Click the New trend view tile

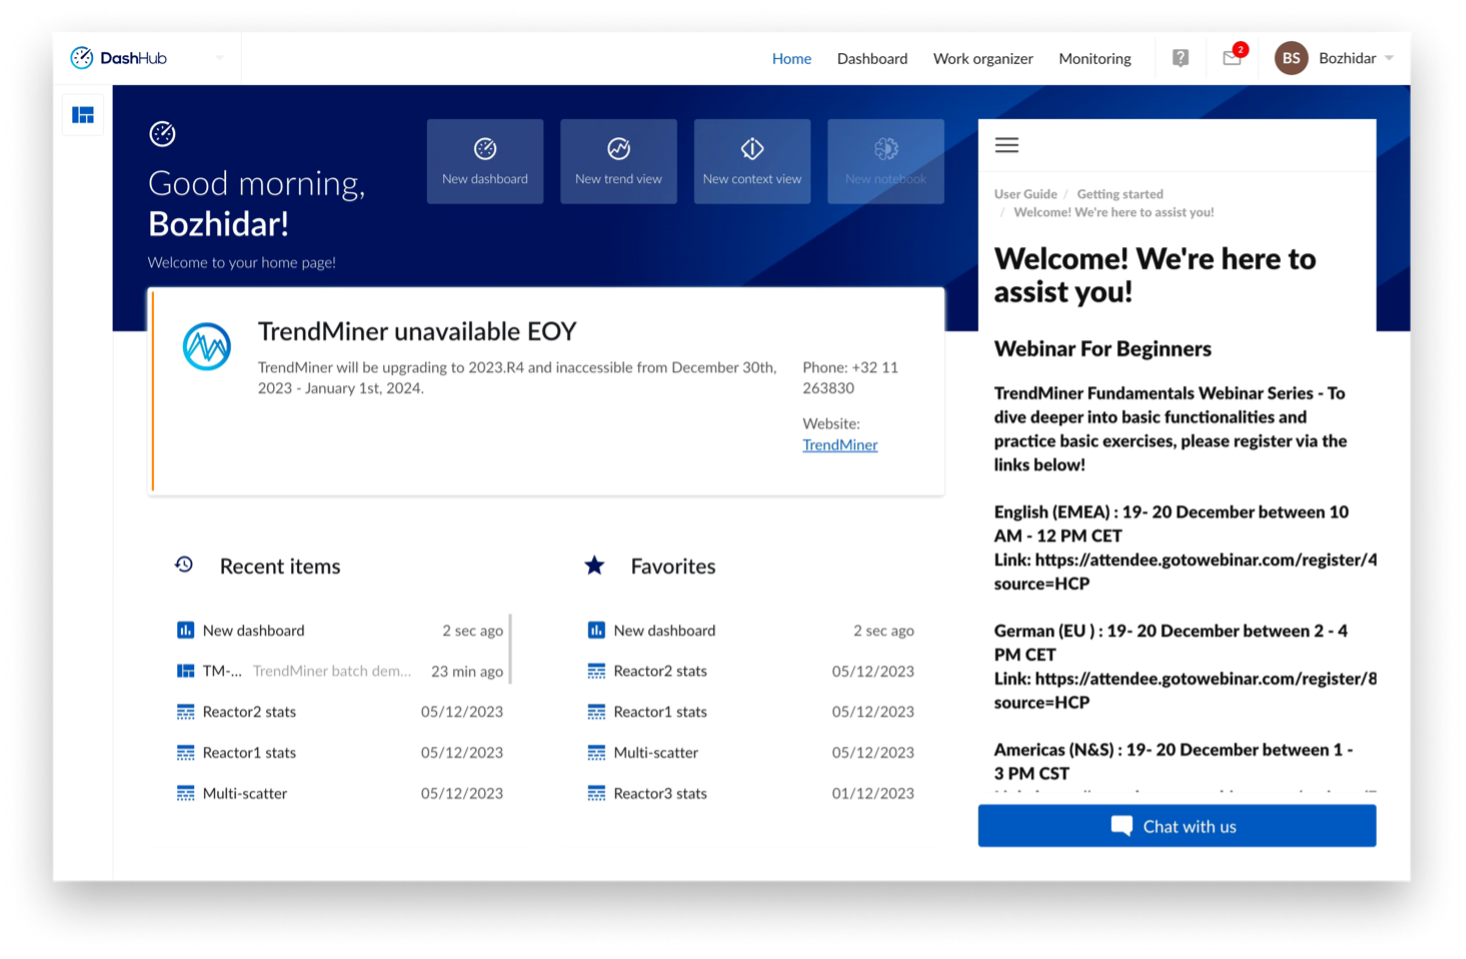tap(618, 162)
